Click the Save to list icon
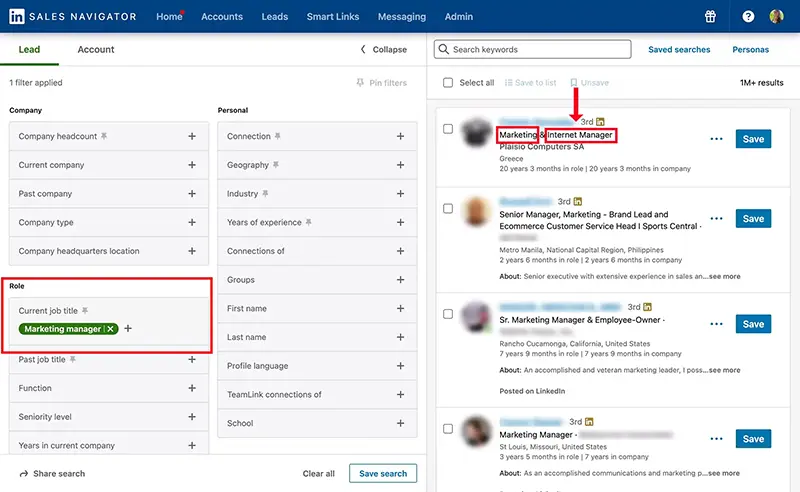The width and height of the screenshot is (800, 492). [x=508, y=83]
